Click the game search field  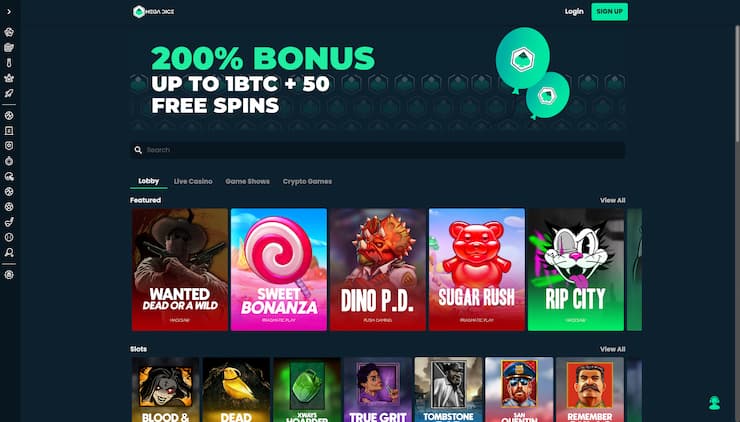coord(378,150)
